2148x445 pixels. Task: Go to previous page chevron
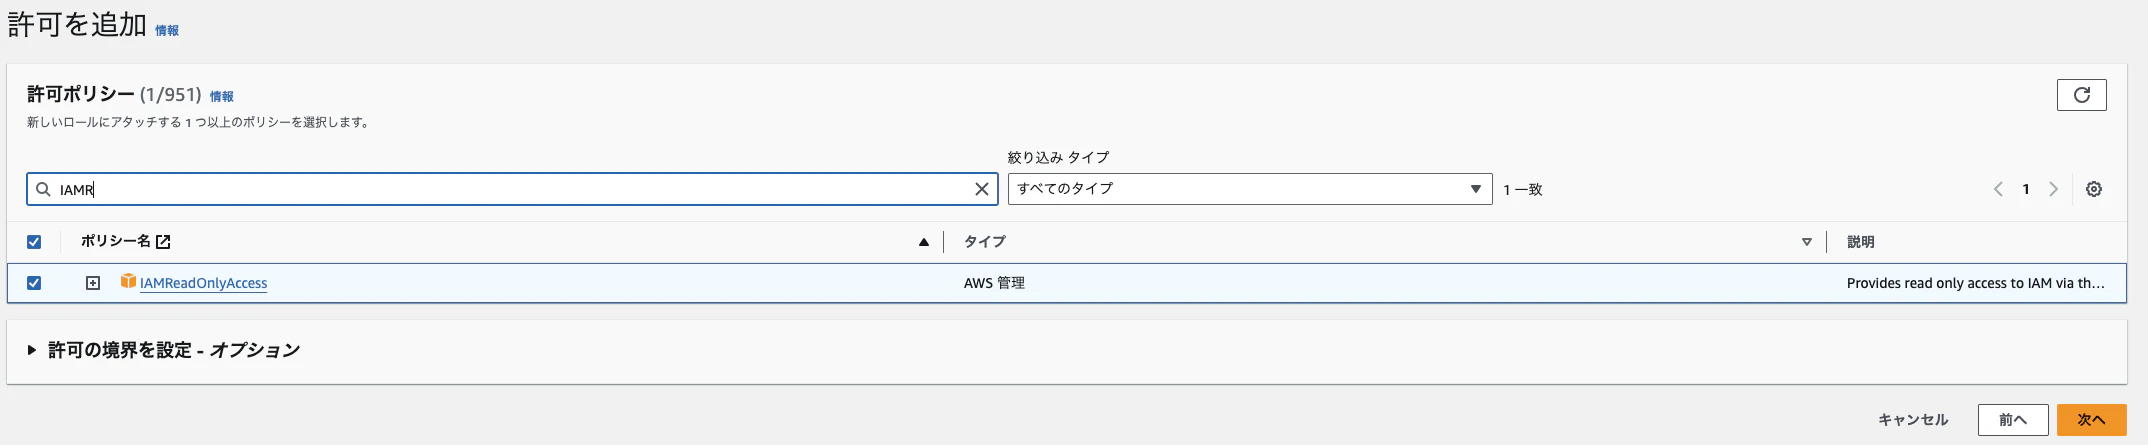coord(1997,189)
